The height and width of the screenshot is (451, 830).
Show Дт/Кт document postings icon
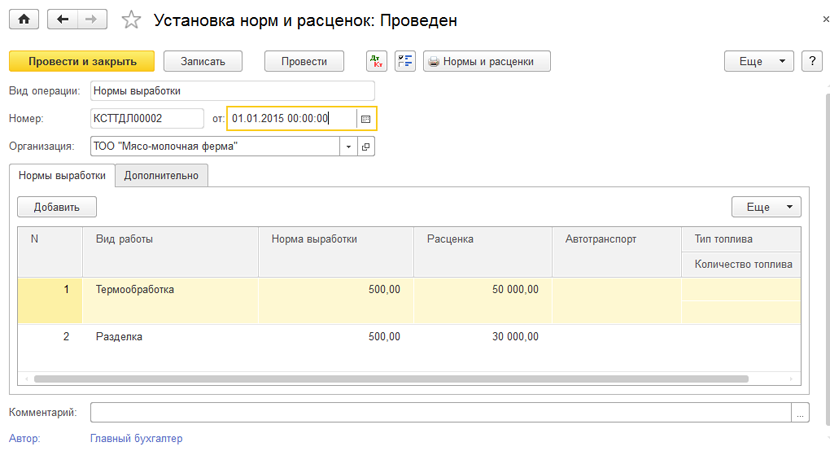pos(376,61)
